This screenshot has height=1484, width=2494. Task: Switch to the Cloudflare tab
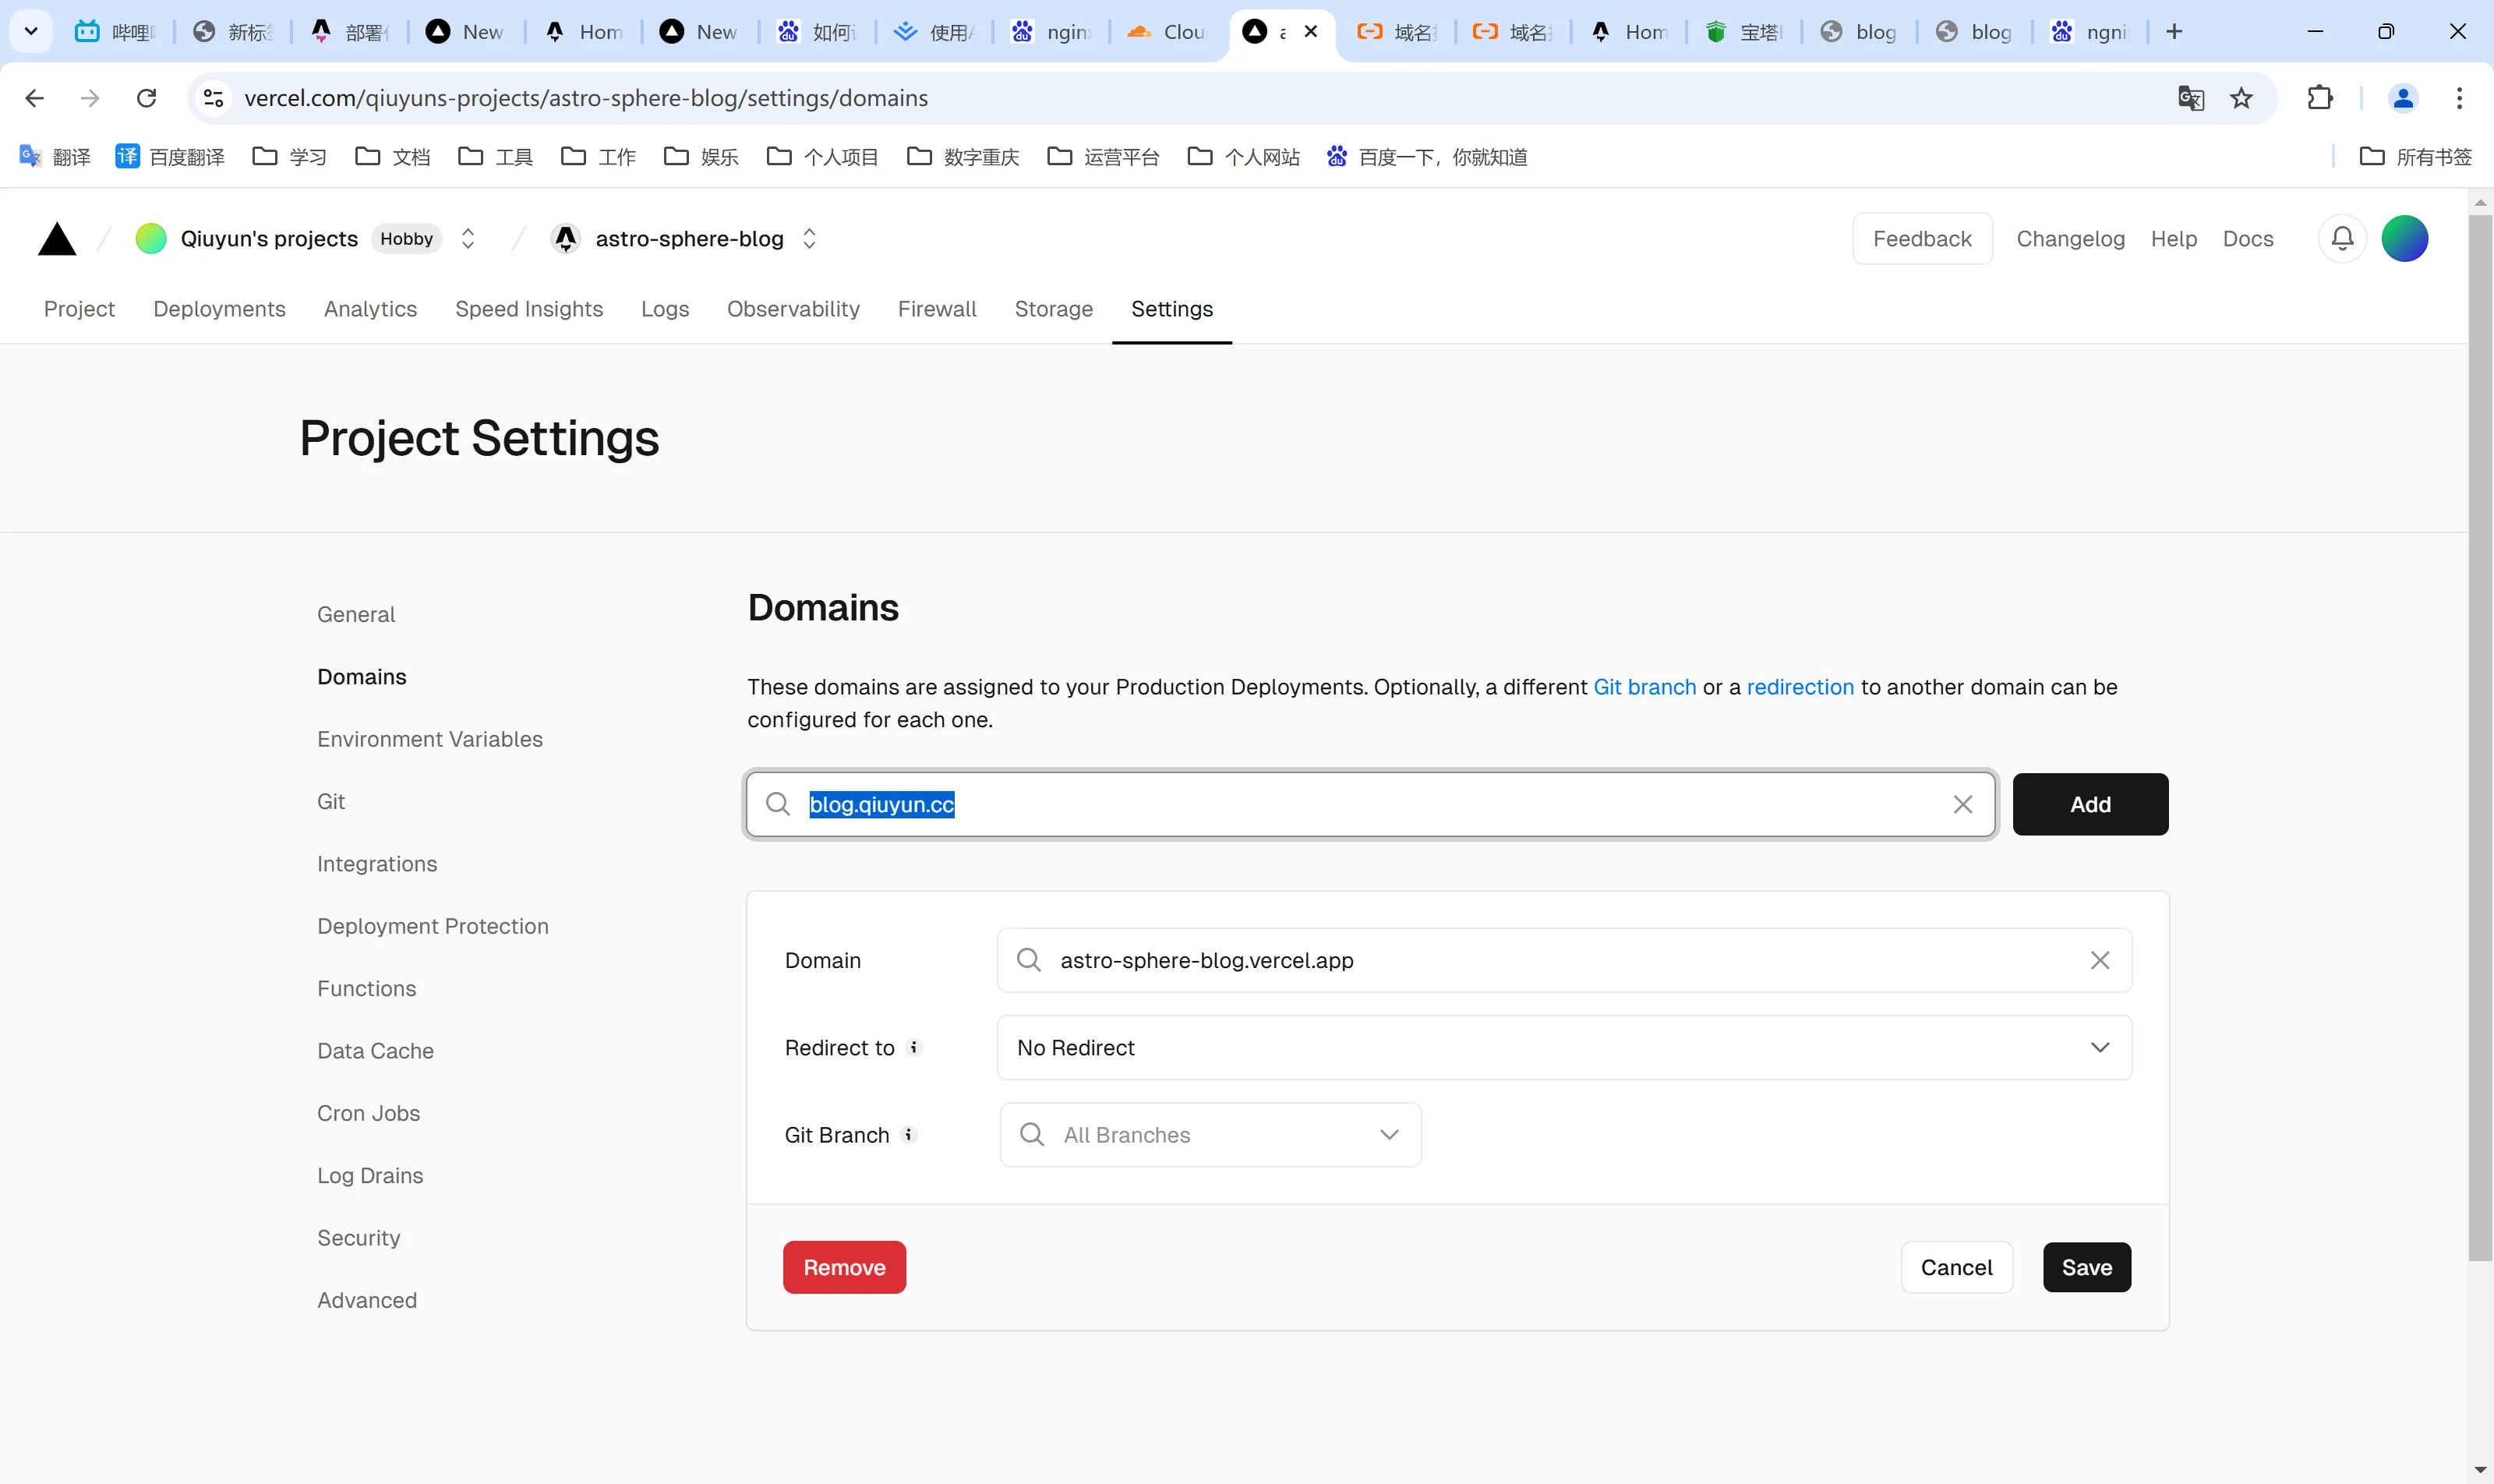[1167, 32]
